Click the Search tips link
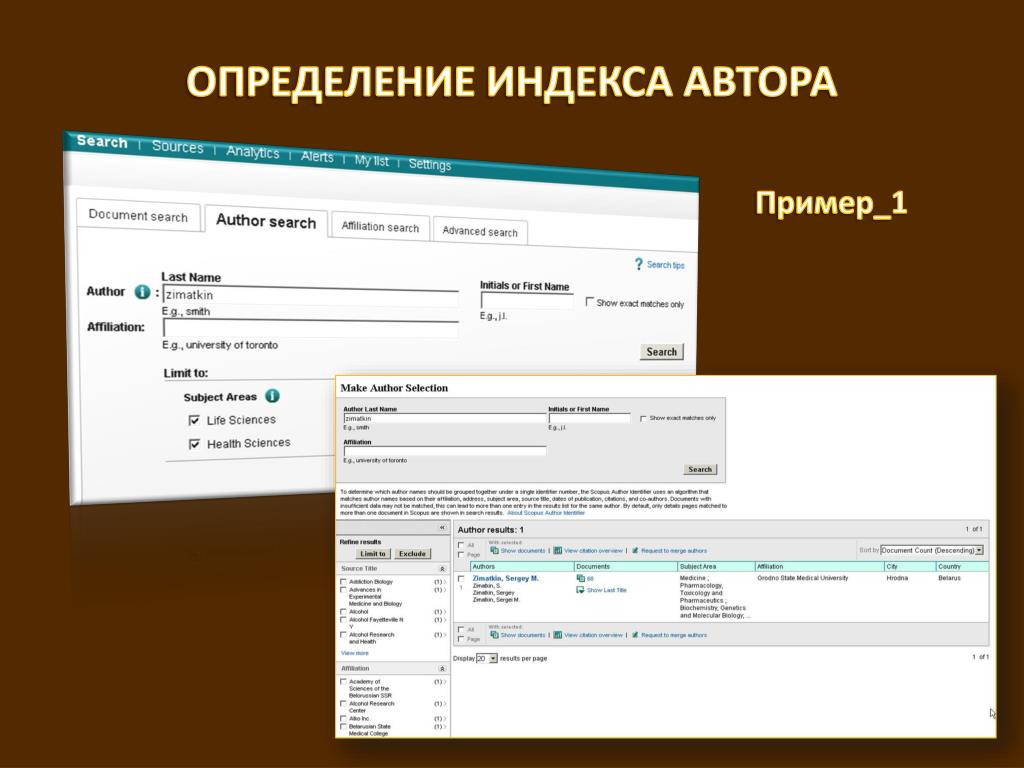Screen dimensions: 1024x768 [665, 264]
